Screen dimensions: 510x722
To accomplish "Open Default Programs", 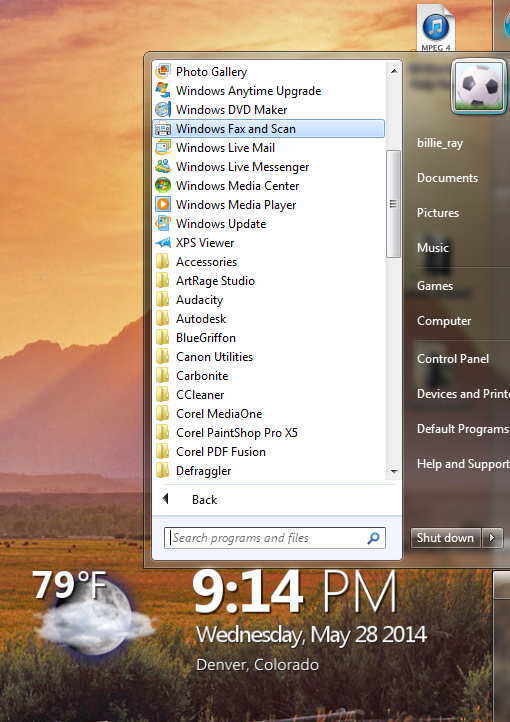I will click(x=463, y=429).
